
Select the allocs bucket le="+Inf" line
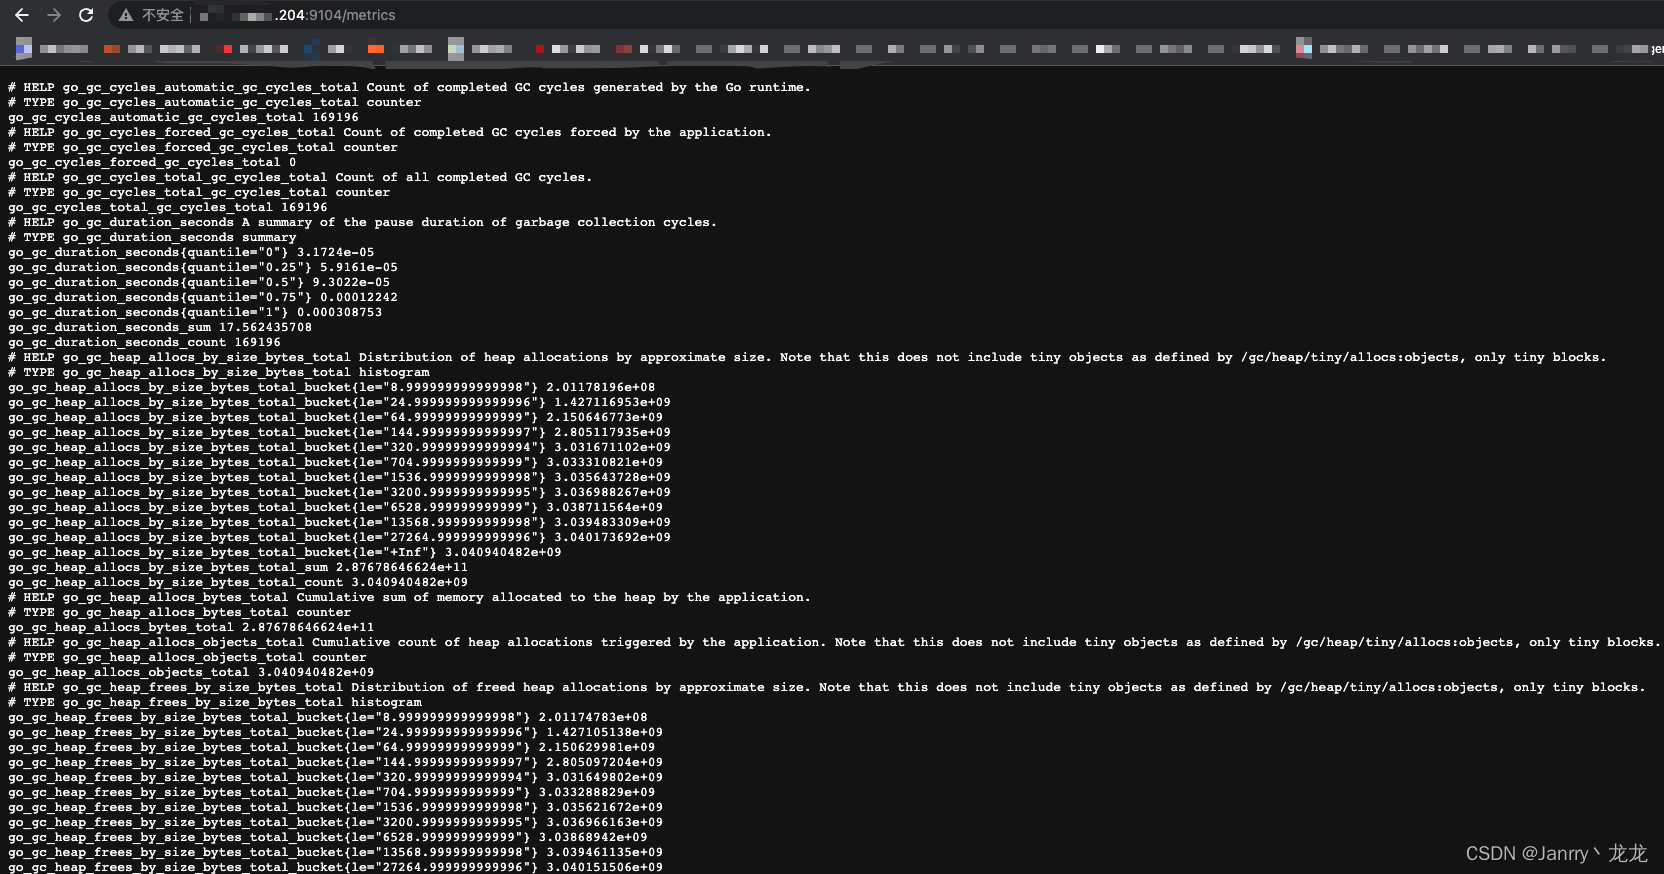click(x=285, y=553)
